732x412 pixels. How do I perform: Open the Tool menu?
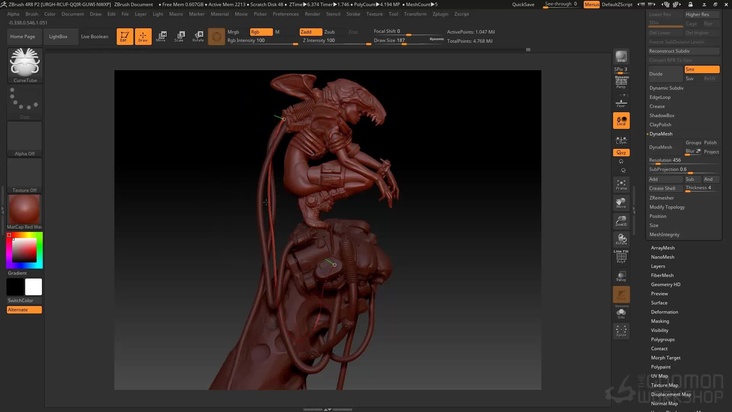pos(394,14)
